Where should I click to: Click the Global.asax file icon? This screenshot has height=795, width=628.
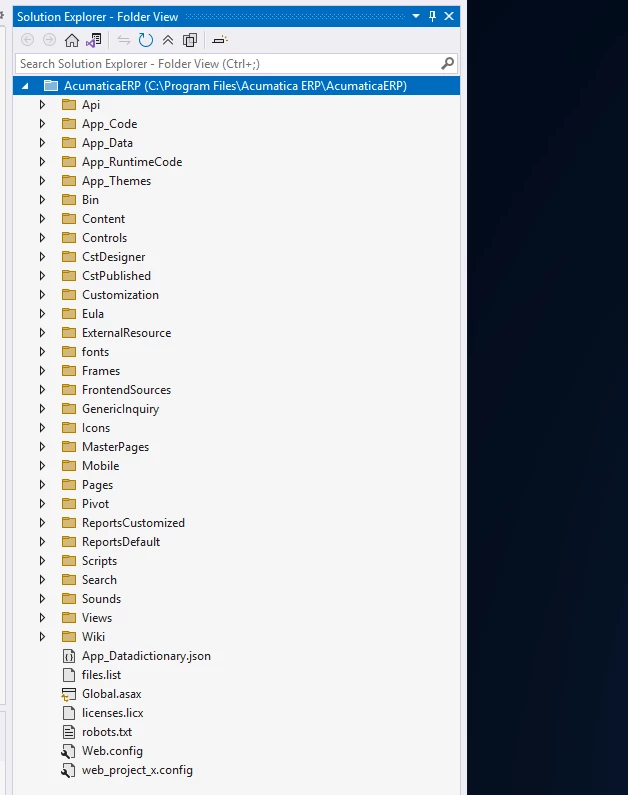click(68, 694)
